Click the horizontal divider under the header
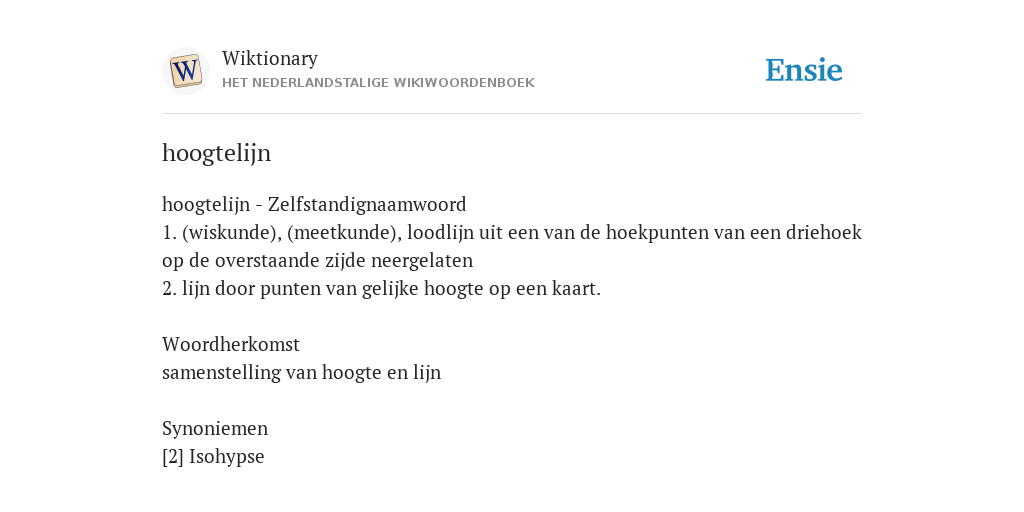Screen dimensions: 1024x512 (x=512, y=114)
